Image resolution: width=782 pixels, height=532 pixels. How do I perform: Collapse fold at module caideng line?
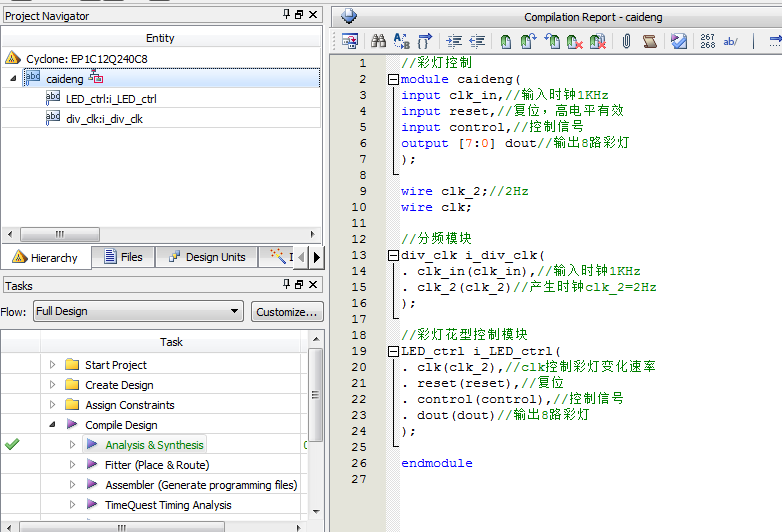coord(392,79)
